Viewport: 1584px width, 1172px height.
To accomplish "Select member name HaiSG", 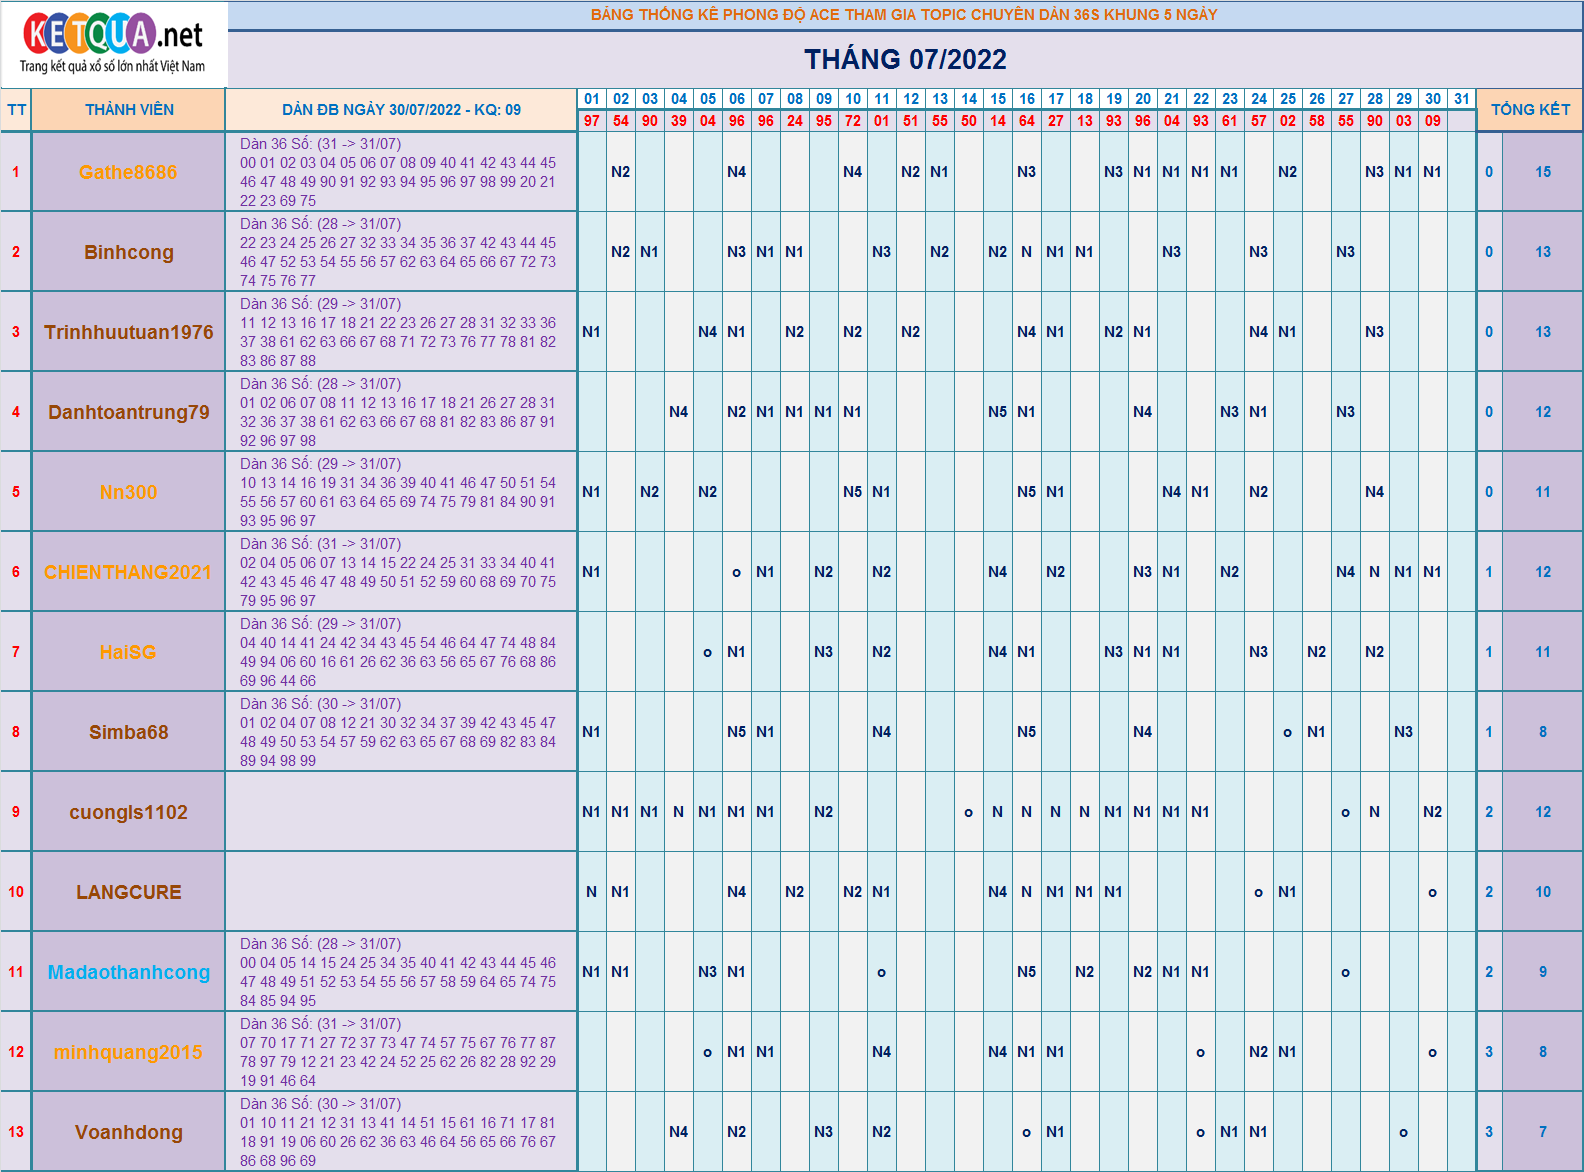I will coord(128,652).
